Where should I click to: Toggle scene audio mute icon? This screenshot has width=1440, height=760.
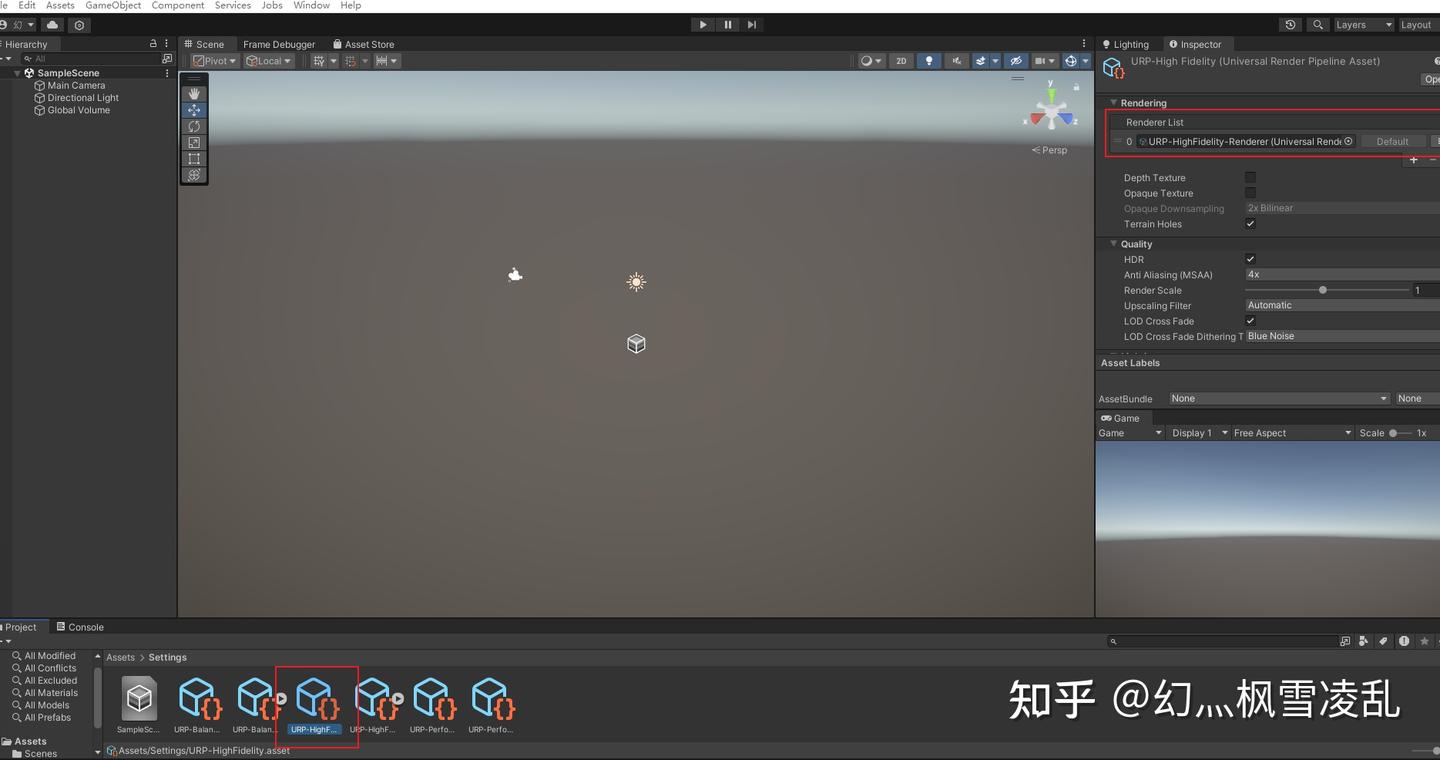coord(956,61)
